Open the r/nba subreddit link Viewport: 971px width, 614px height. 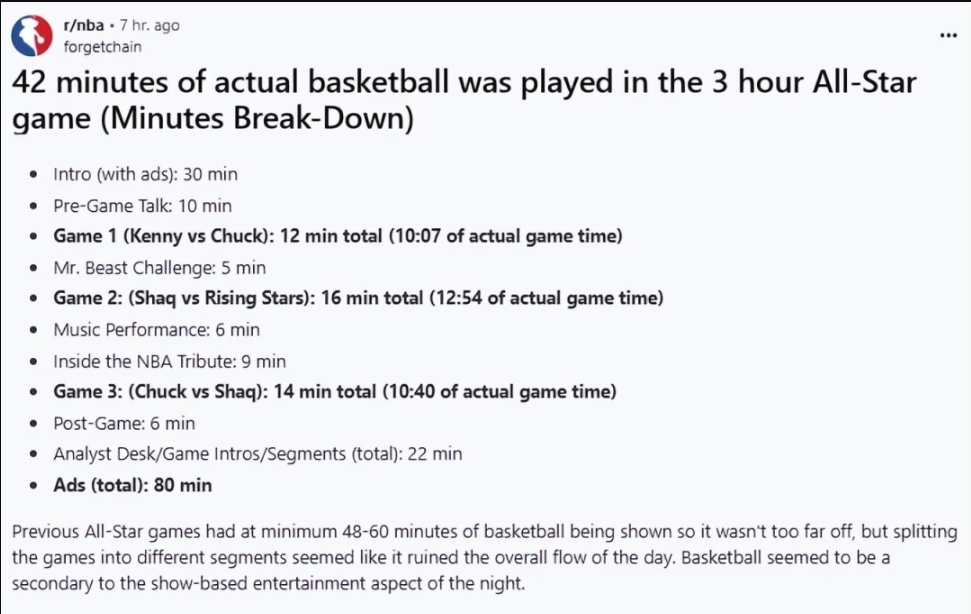pyautogui.click(x=83, y=26)
